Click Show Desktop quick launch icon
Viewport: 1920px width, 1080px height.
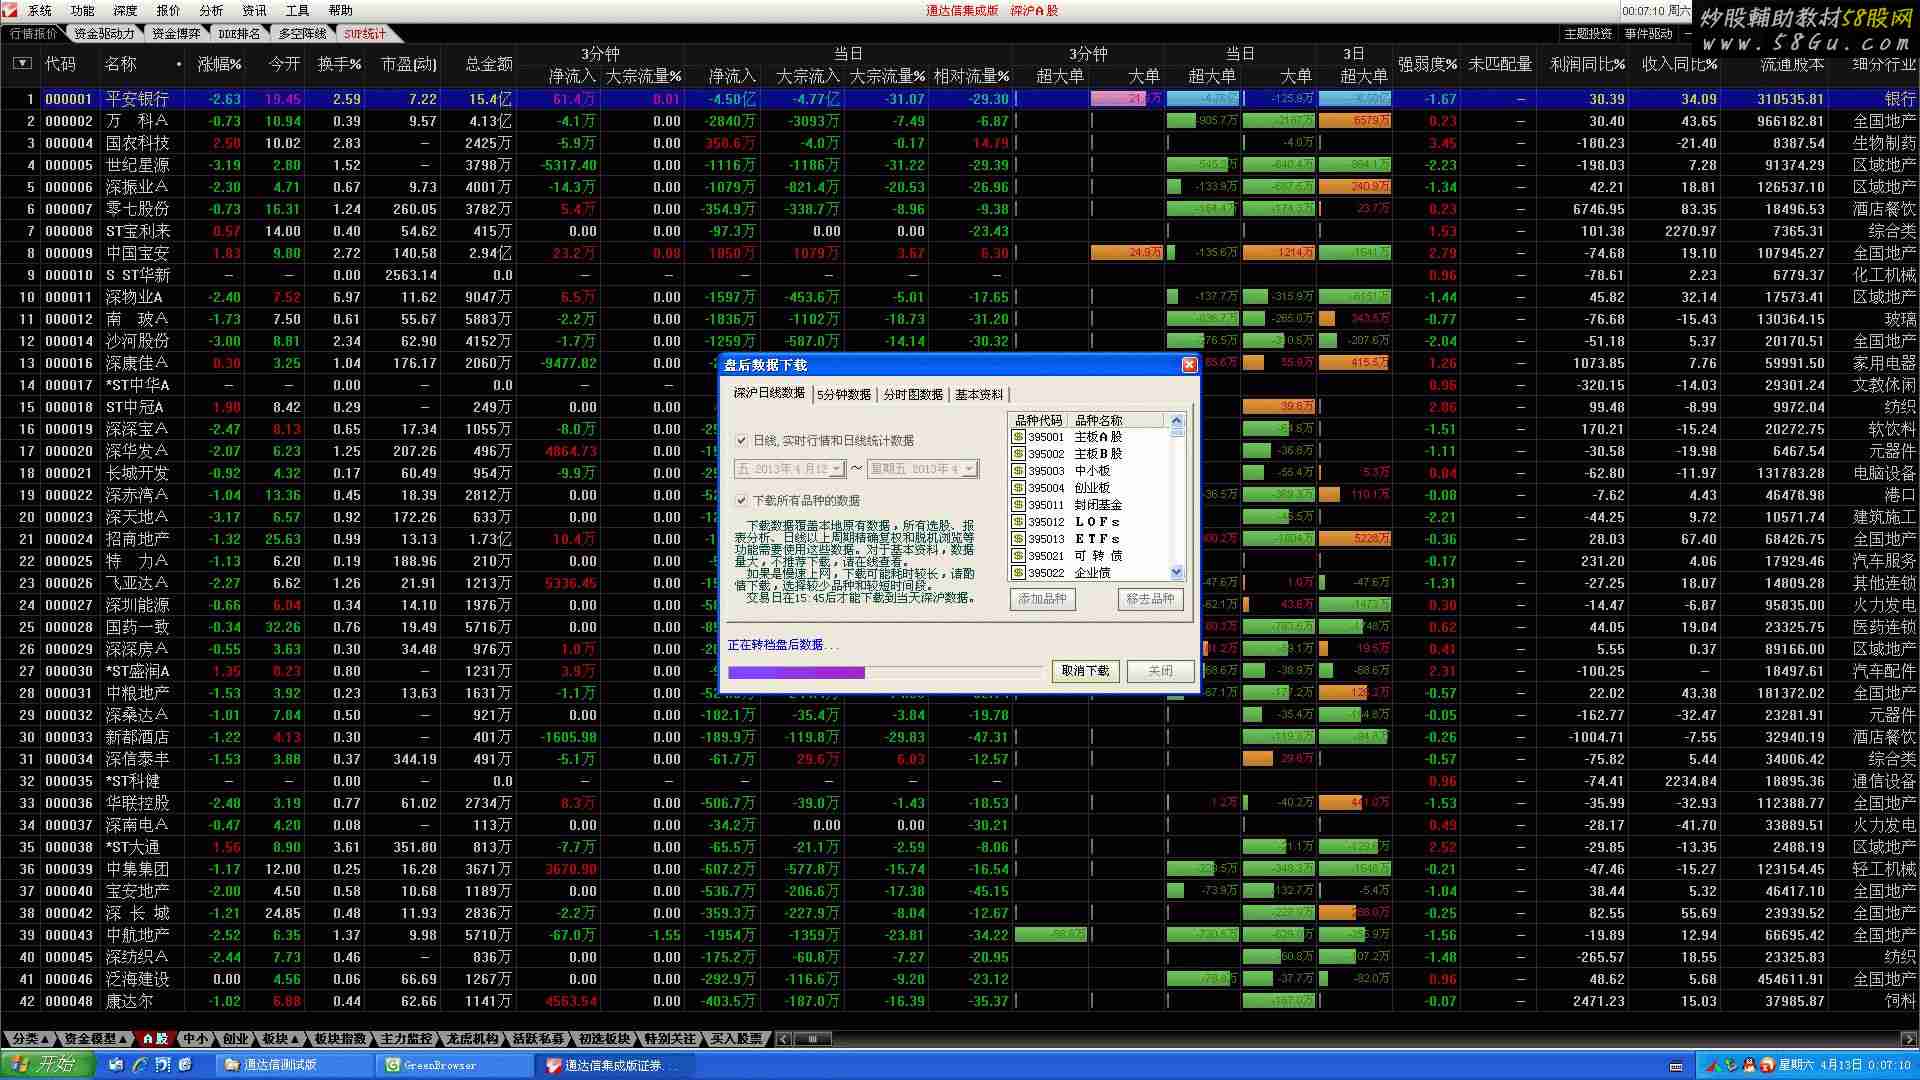click(117, 1065)
